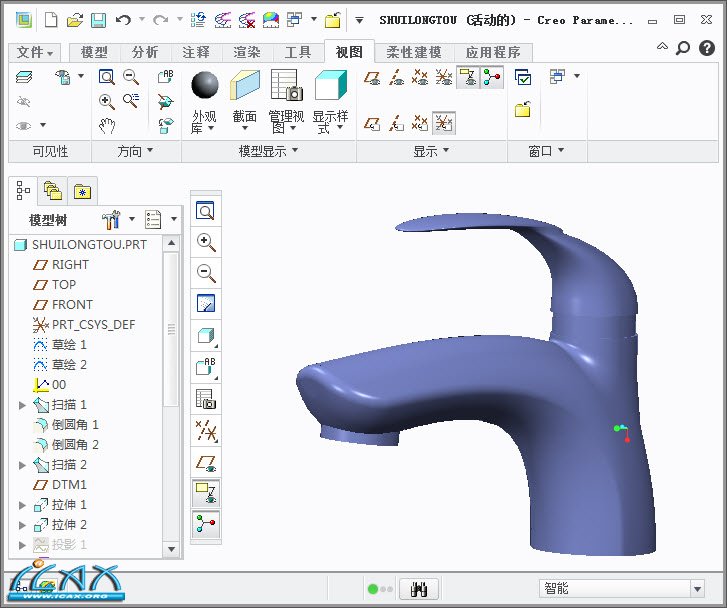Open the 文件 file menu button

tap(35, 52)
